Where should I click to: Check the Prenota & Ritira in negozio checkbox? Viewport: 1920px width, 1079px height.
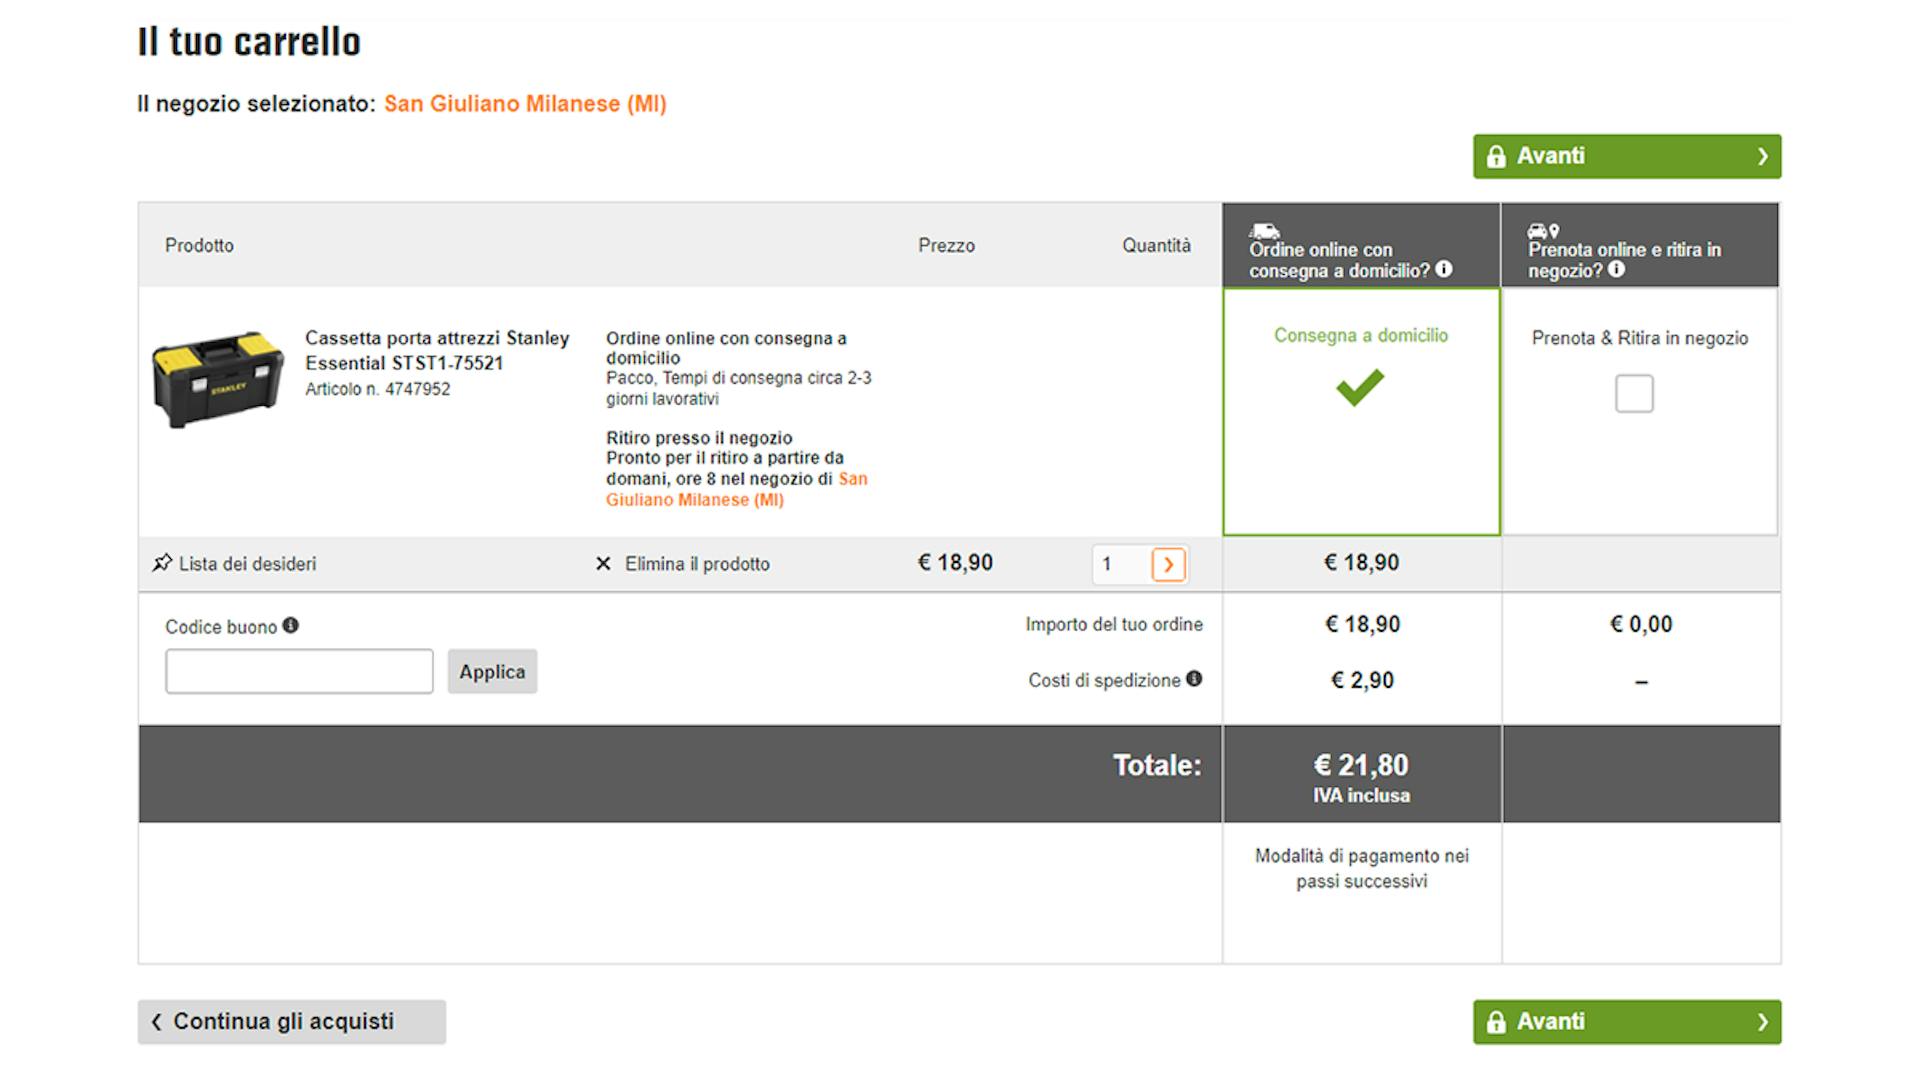[x=1634, y=393]
